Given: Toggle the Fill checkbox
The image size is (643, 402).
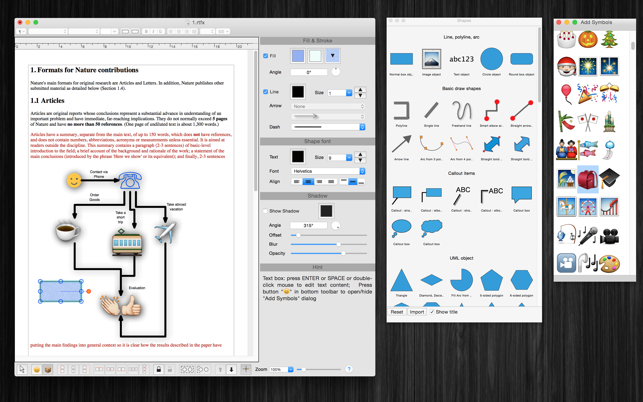Looking at the screenshot, I should (265, 56).
